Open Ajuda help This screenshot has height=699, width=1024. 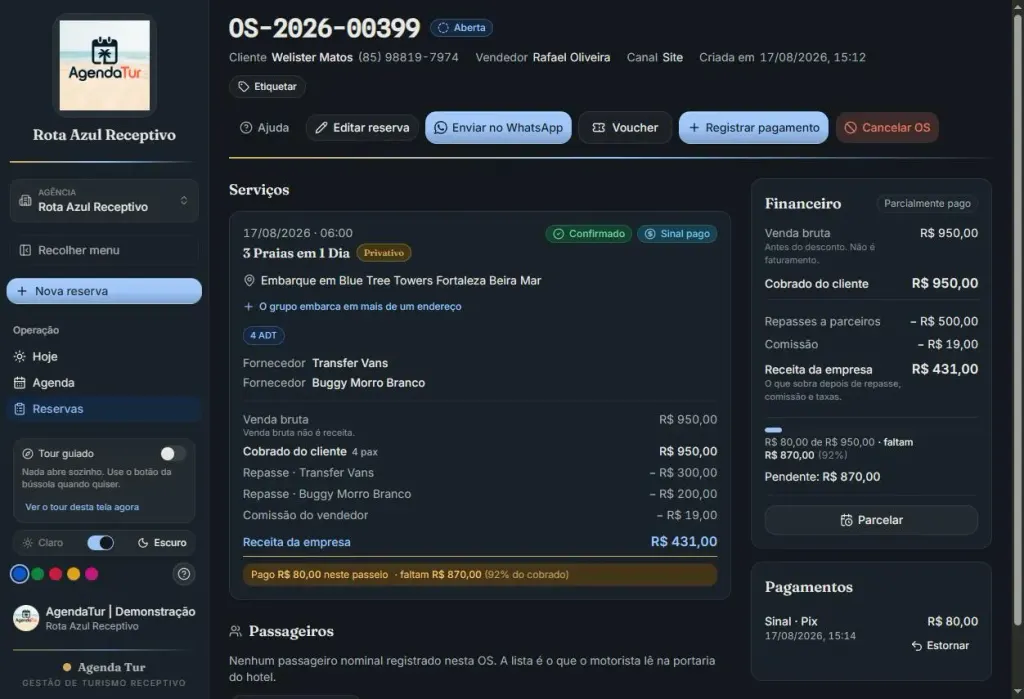click(x=264, y=127)
